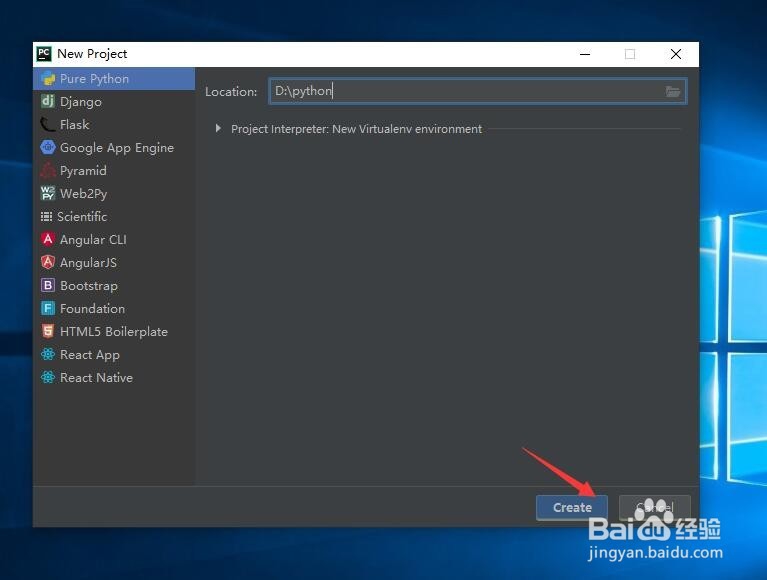Click the Create button
767x580 pixels.
[x=572, y=508]
